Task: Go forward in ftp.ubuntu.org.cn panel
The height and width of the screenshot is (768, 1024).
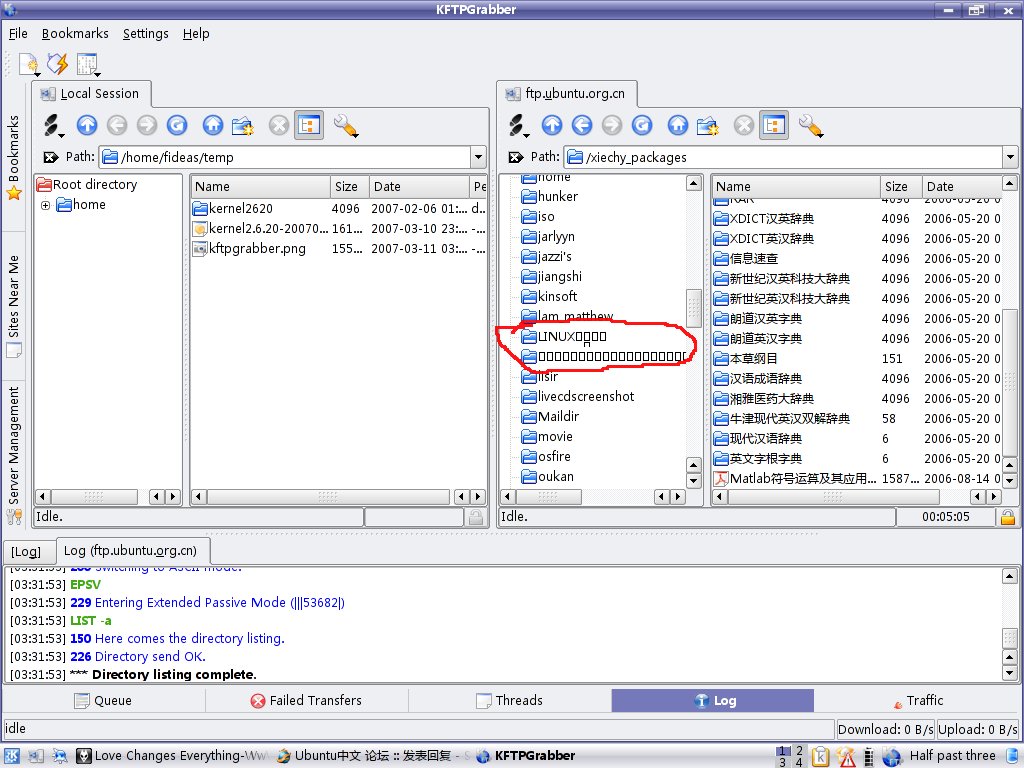Action: tap(612, 125)
